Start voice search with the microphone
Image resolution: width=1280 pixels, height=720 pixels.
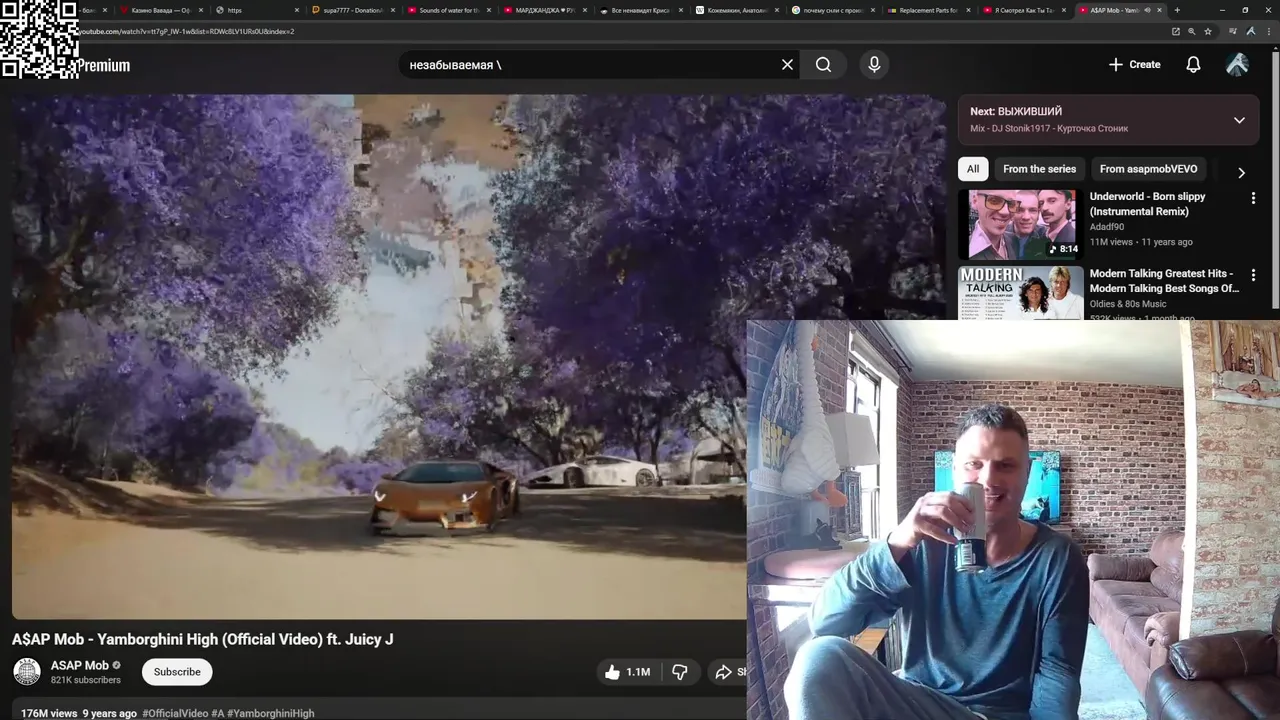(x=874, y=65)
